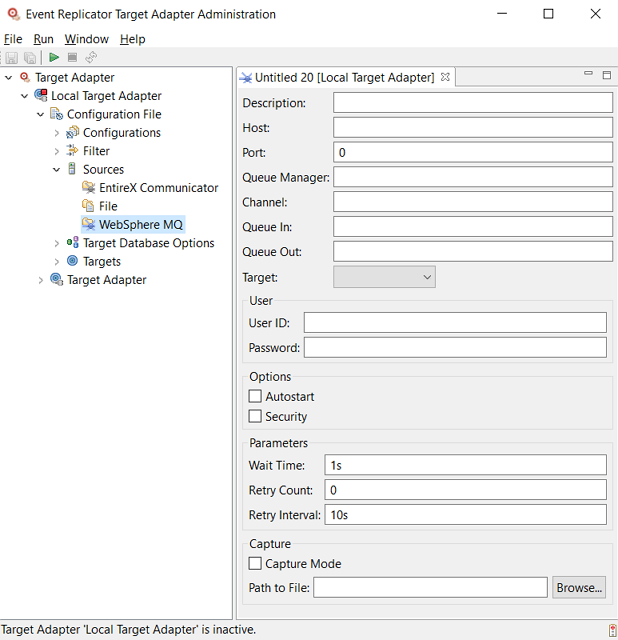
Task: Enable the Autostart checkbox
Action: click(255, 397)
